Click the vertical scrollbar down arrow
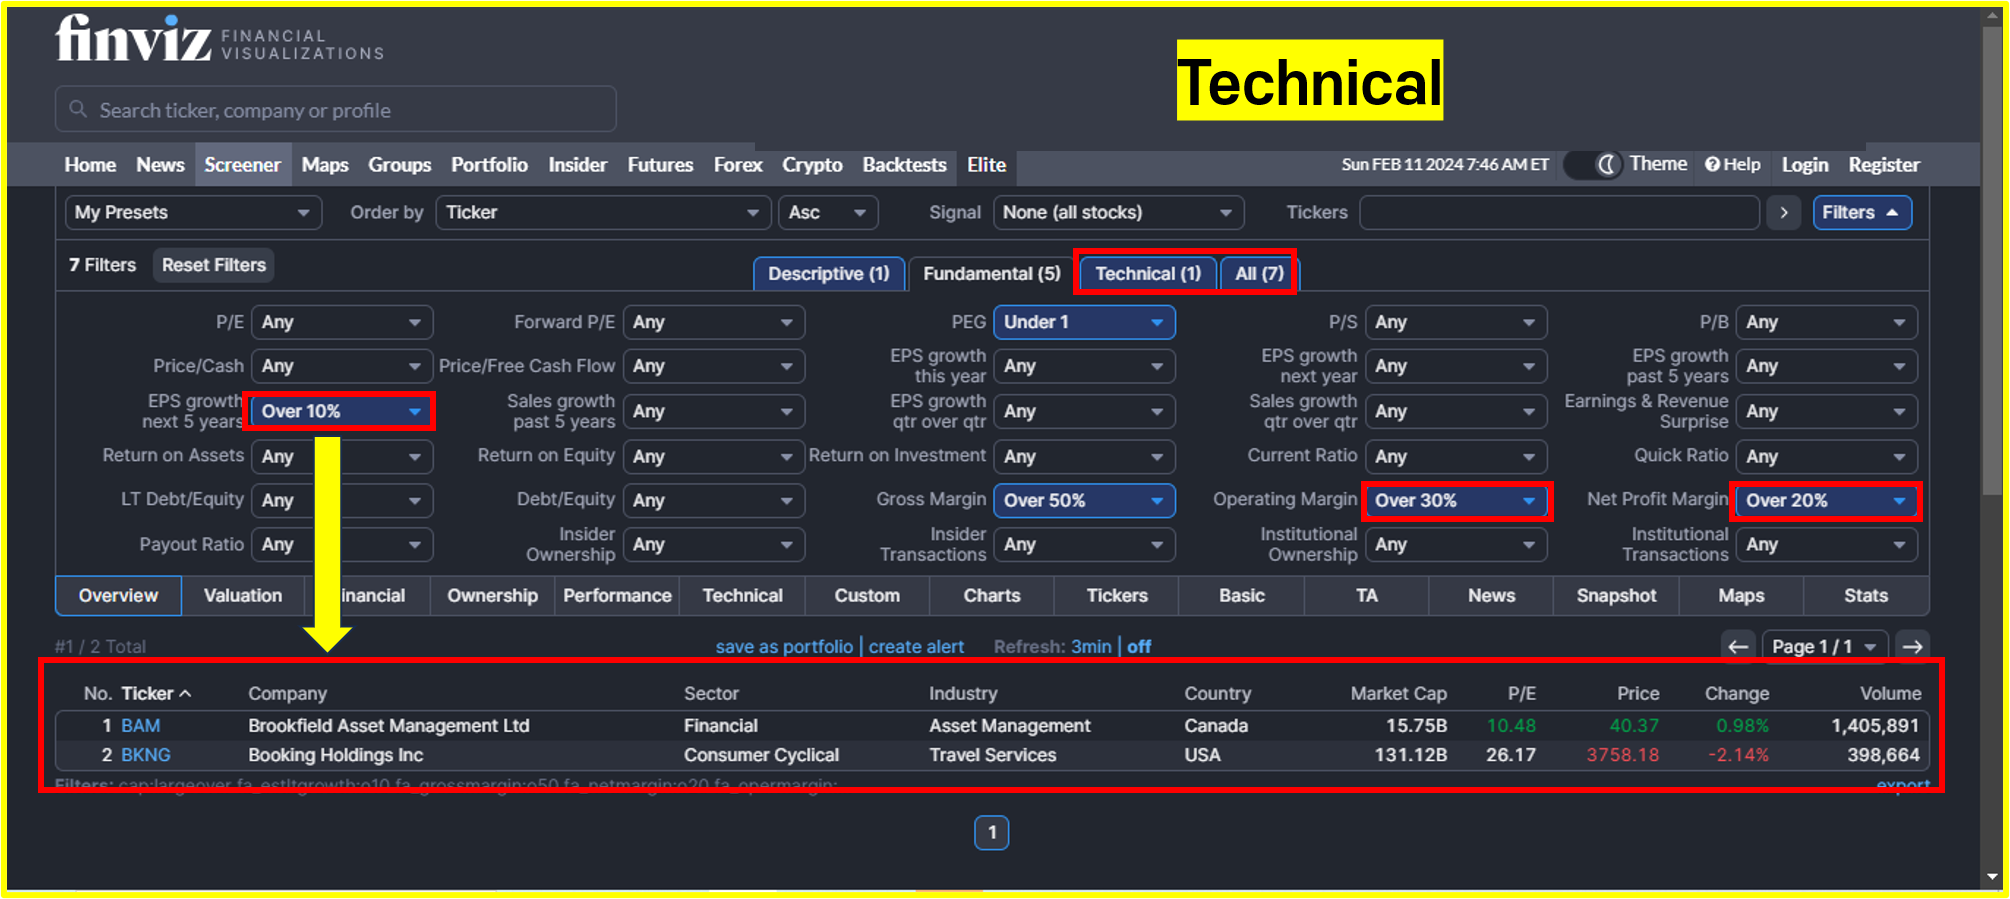The height and width of the screenshot is (899, 2010). [1992, 877]
